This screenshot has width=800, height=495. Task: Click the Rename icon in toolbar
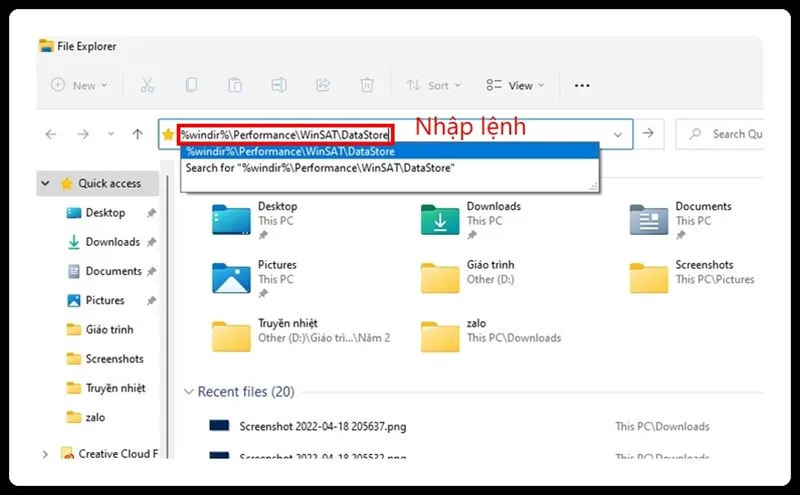click(279, 85)
